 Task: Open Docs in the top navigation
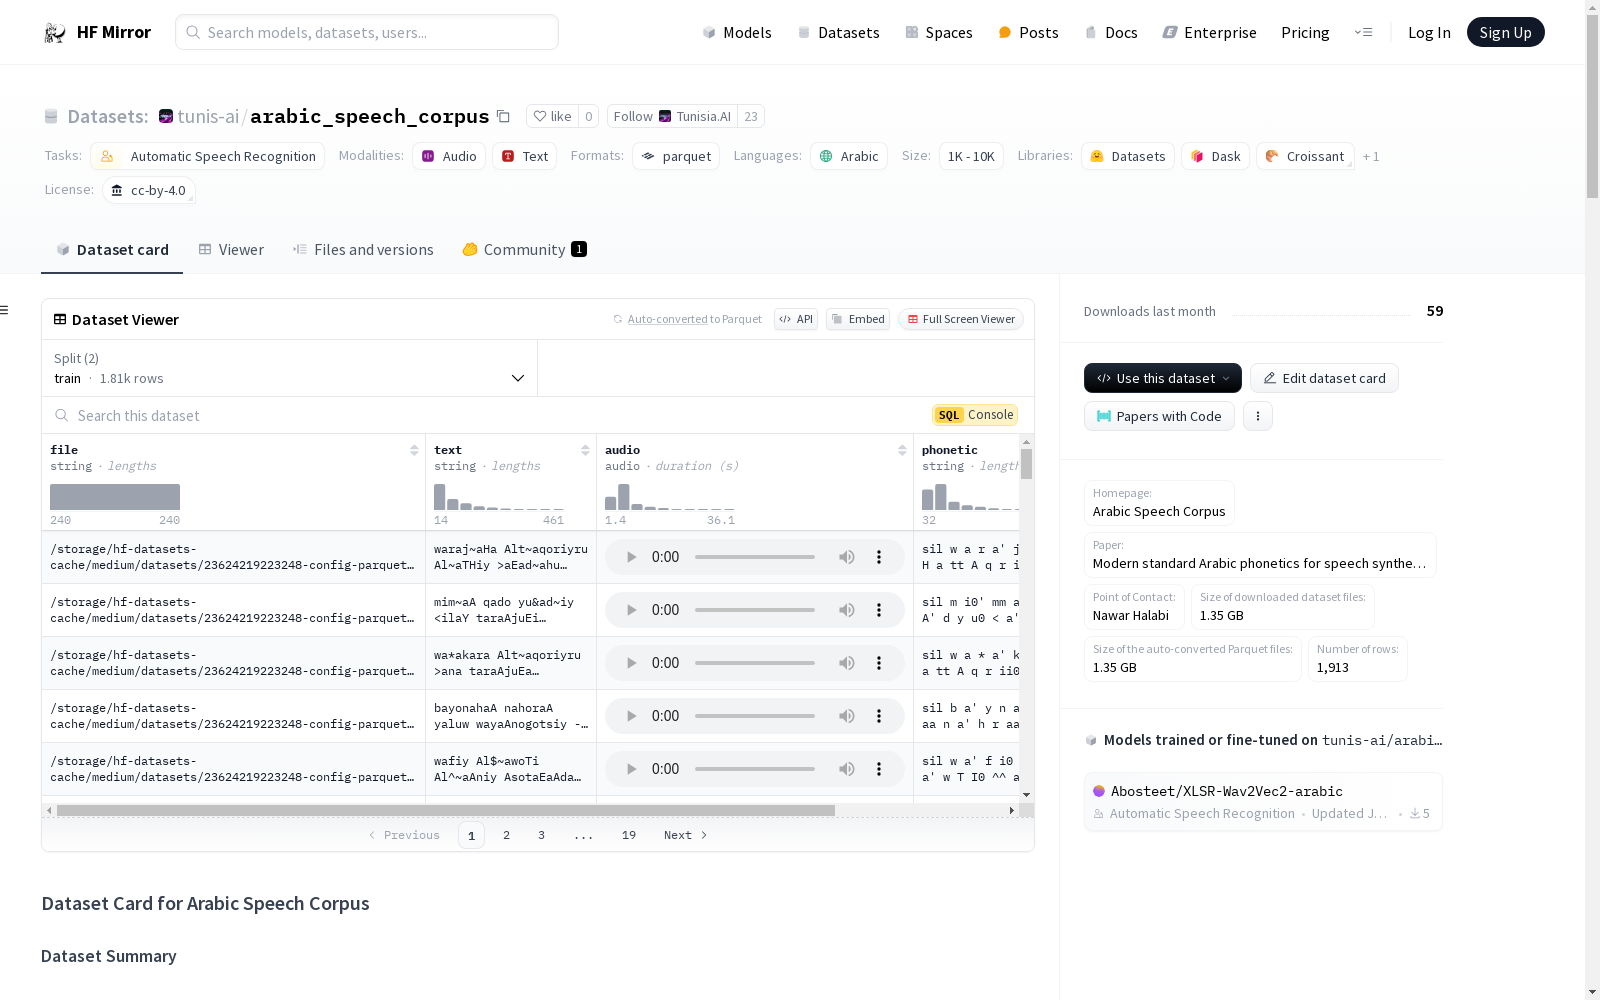click(x=1111, y=32)
